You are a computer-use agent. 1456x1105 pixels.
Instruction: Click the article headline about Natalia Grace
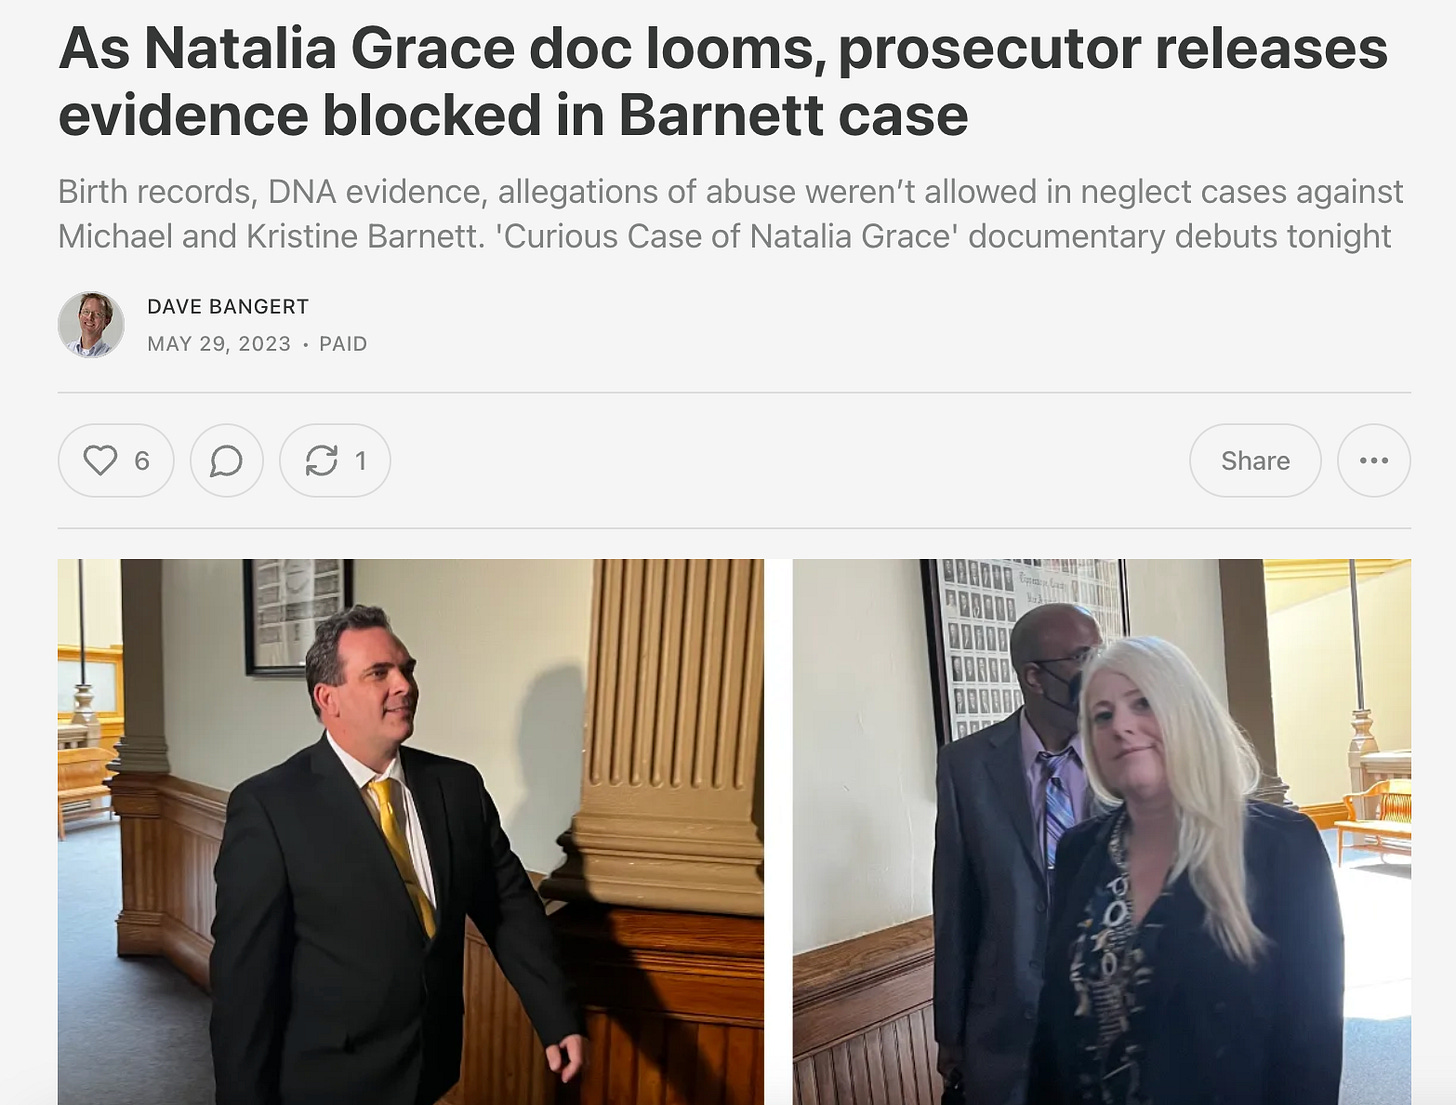click(723, 81)
